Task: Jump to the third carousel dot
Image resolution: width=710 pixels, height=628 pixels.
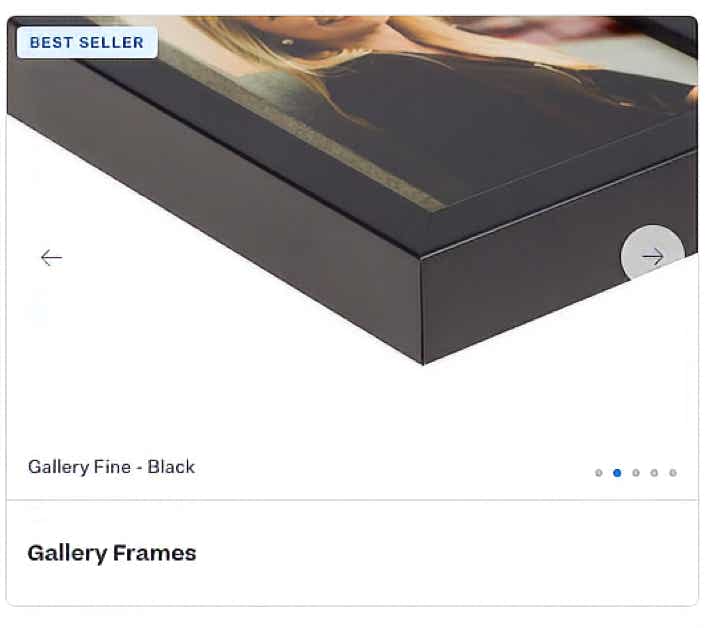Action: point(636,473)
